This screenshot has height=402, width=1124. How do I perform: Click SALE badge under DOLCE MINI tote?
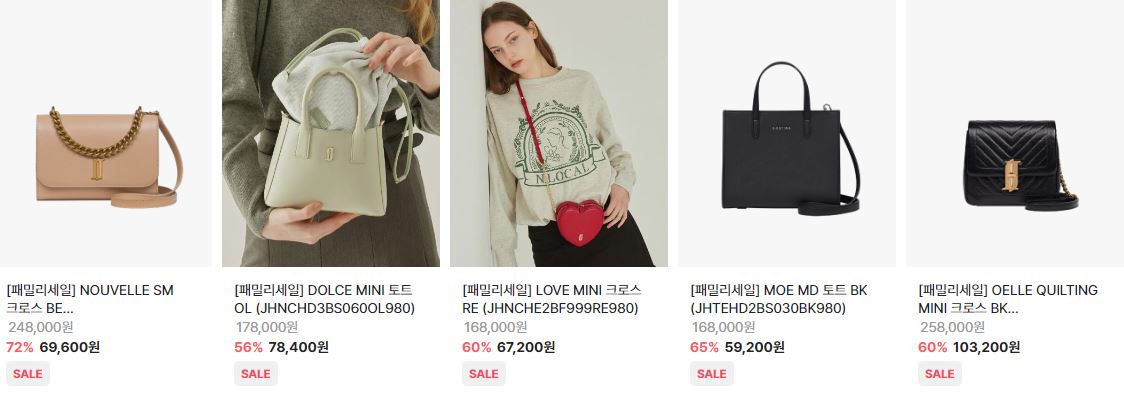coord(256,373)
